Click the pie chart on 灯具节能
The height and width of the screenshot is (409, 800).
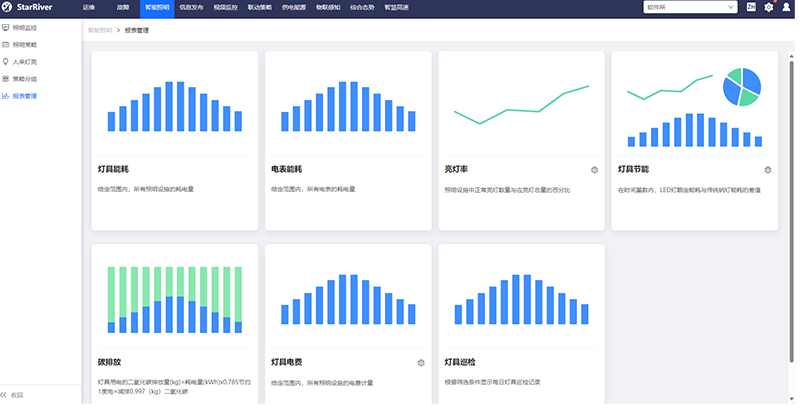tap(741, 87)
